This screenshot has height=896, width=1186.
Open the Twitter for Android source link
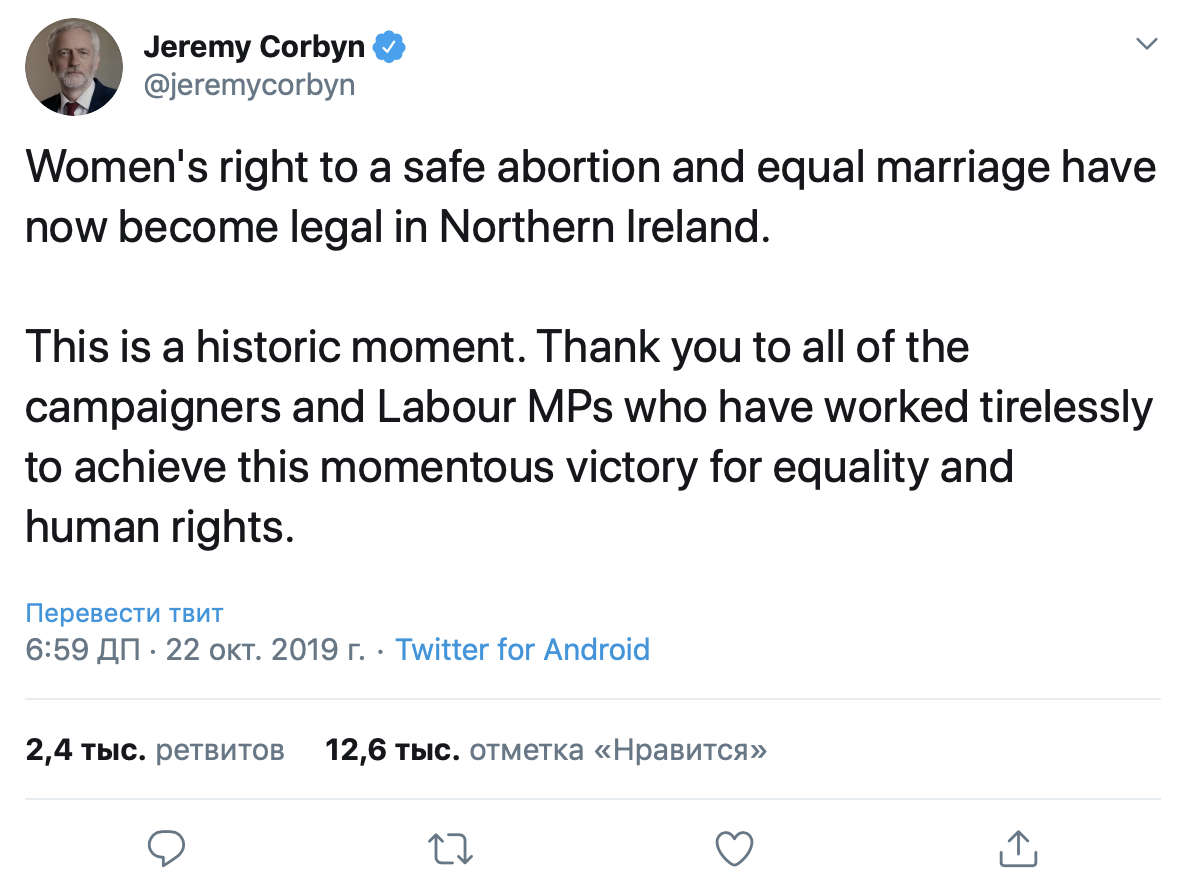[x=522, y=650]
